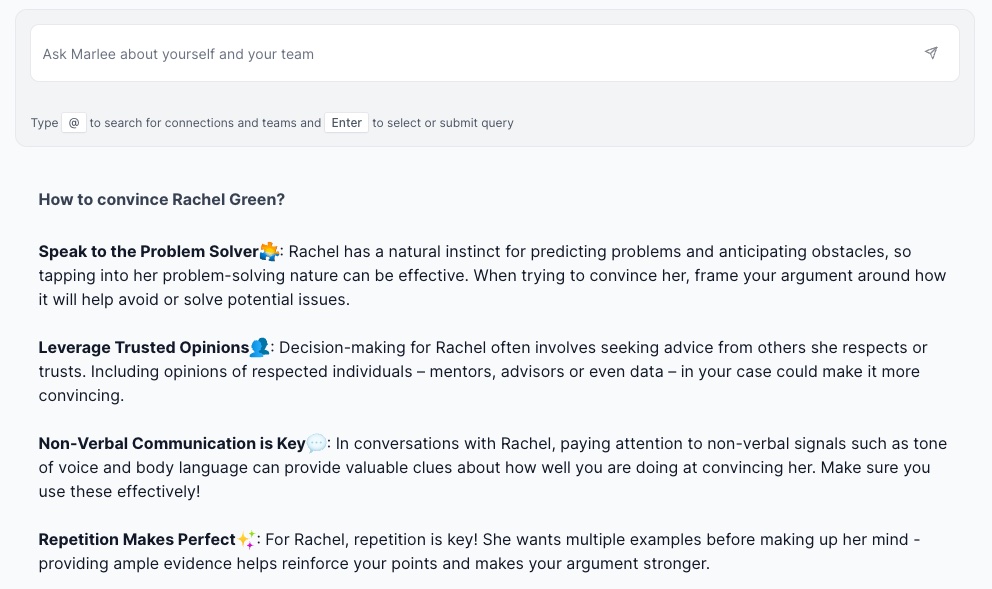Click the speech bubble emoji
Image resolution: width=992 pixels, height=589 pixels.
click(316, 443)
